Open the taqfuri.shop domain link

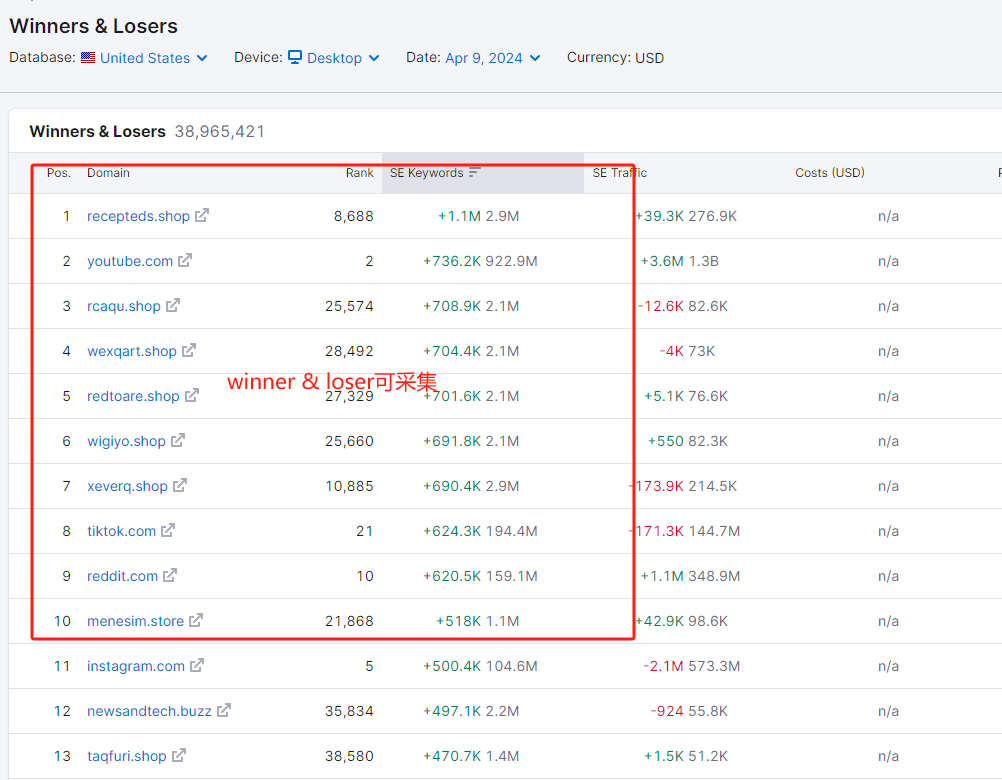click(127, 756)
